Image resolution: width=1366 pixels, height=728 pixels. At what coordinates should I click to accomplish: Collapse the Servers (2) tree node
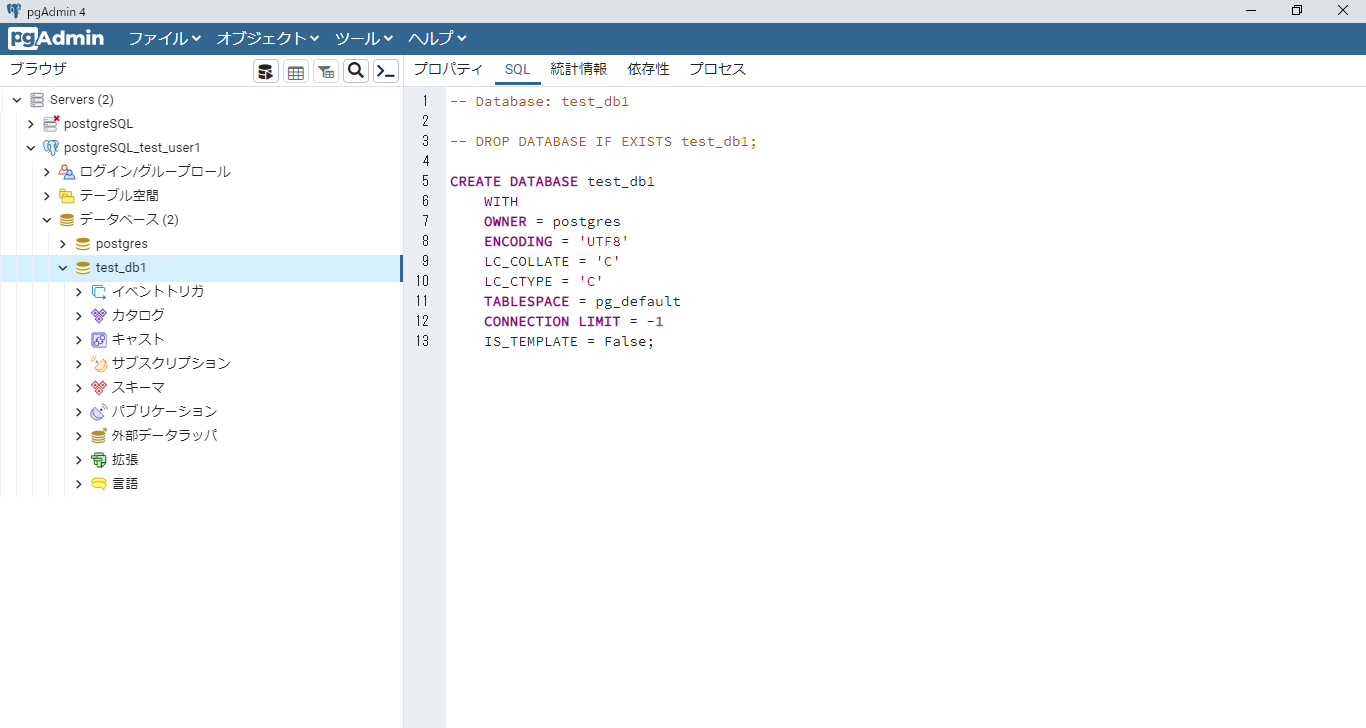17,100
